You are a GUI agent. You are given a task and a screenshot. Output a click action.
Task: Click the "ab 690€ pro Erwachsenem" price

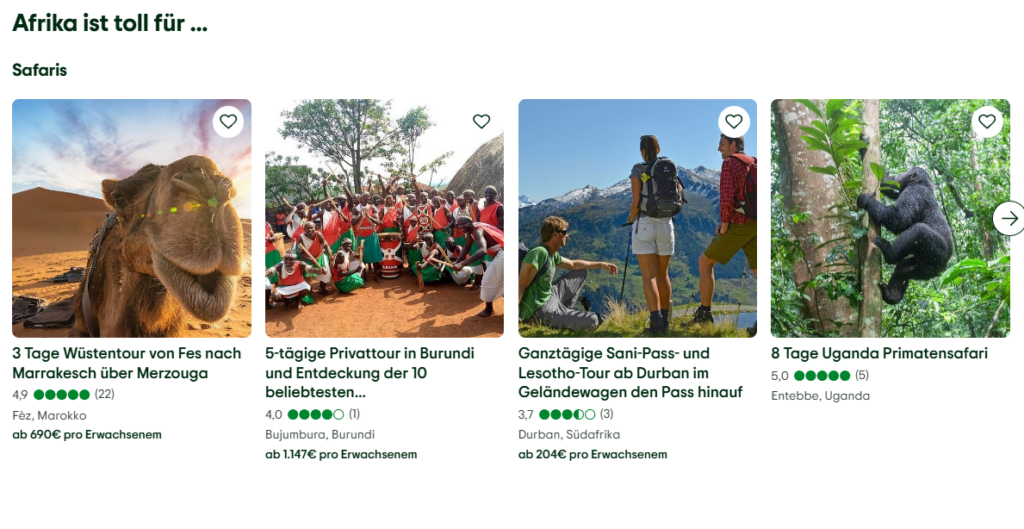[87, 435]
